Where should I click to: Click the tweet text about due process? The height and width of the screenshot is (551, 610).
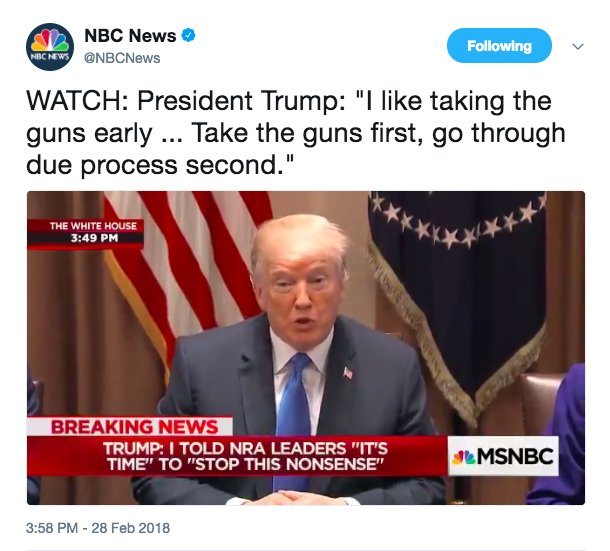point(296,133)
